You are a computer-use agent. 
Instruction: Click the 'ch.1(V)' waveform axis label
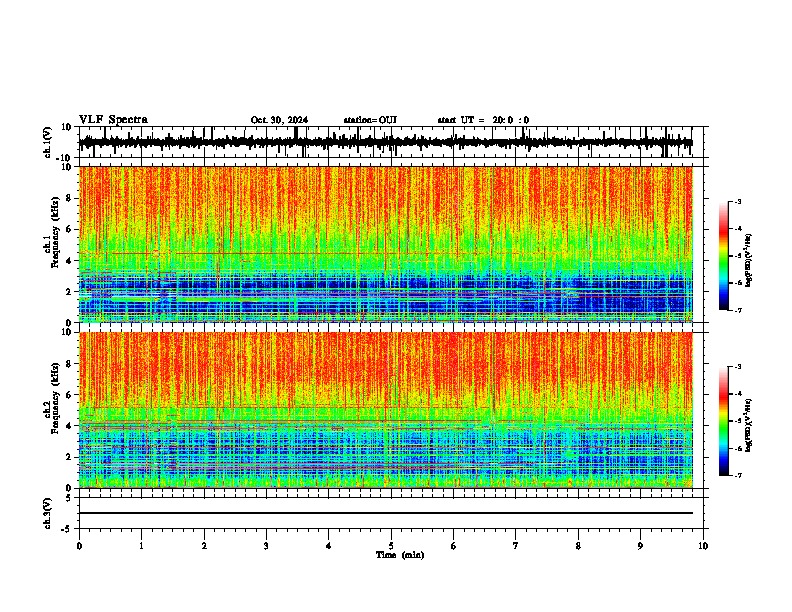pos(48,142)
